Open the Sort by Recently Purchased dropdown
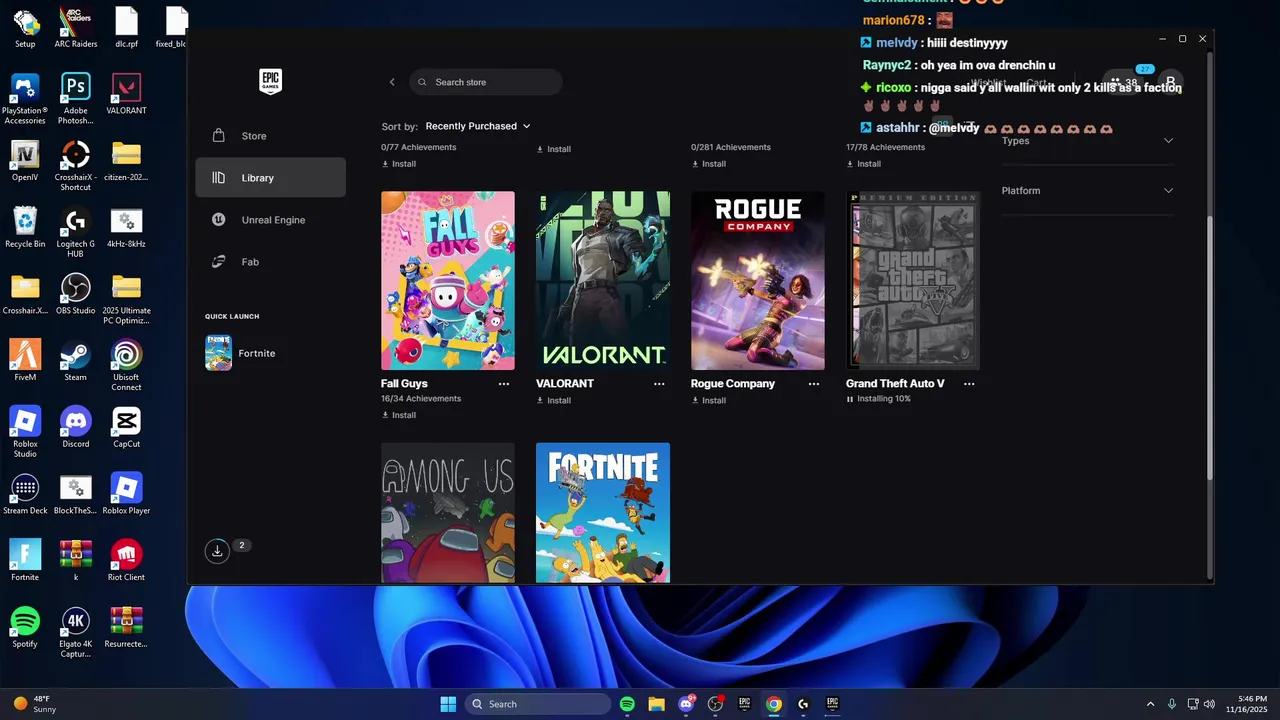The image size is (1280, 720). pos(478,126)
